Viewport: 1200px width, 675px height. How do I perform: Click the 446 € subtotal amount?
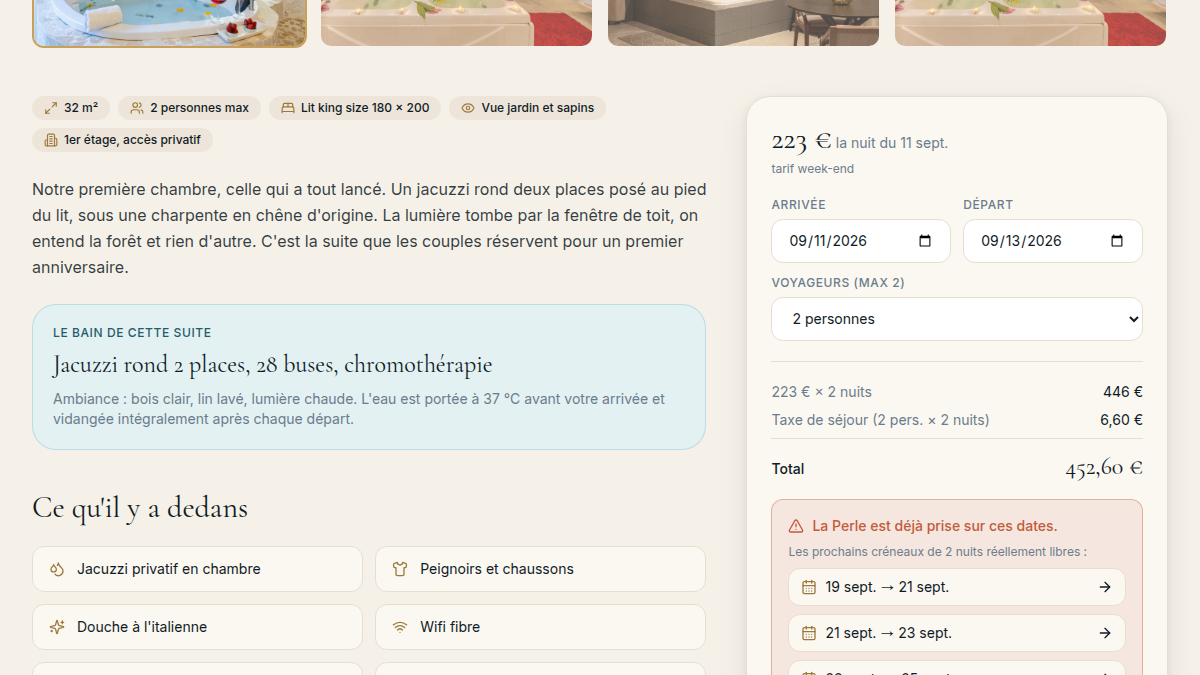[1123, 392]
